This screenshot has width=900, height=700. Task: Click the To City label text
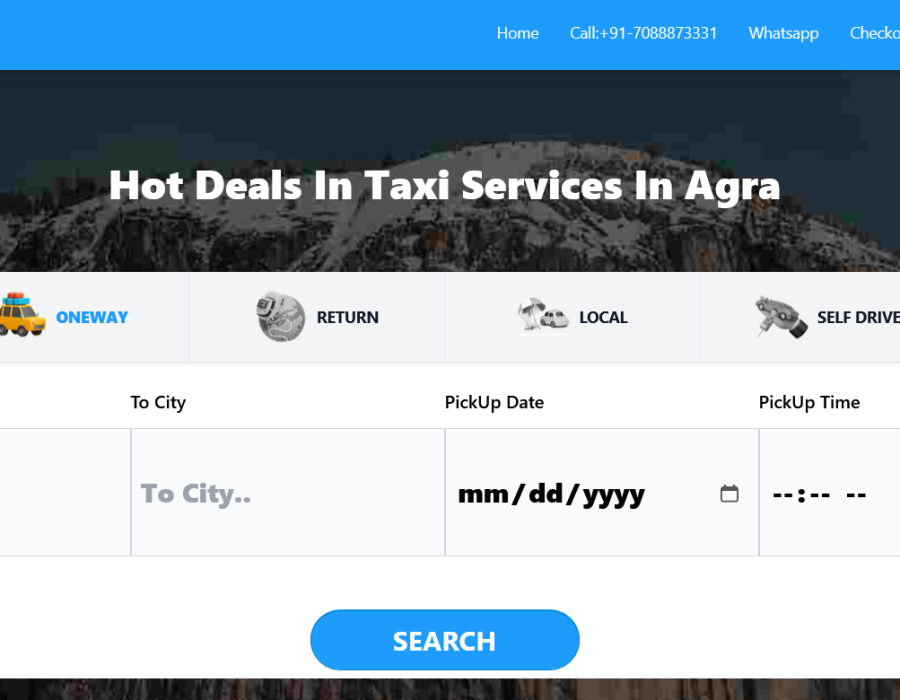pos(158,402)
